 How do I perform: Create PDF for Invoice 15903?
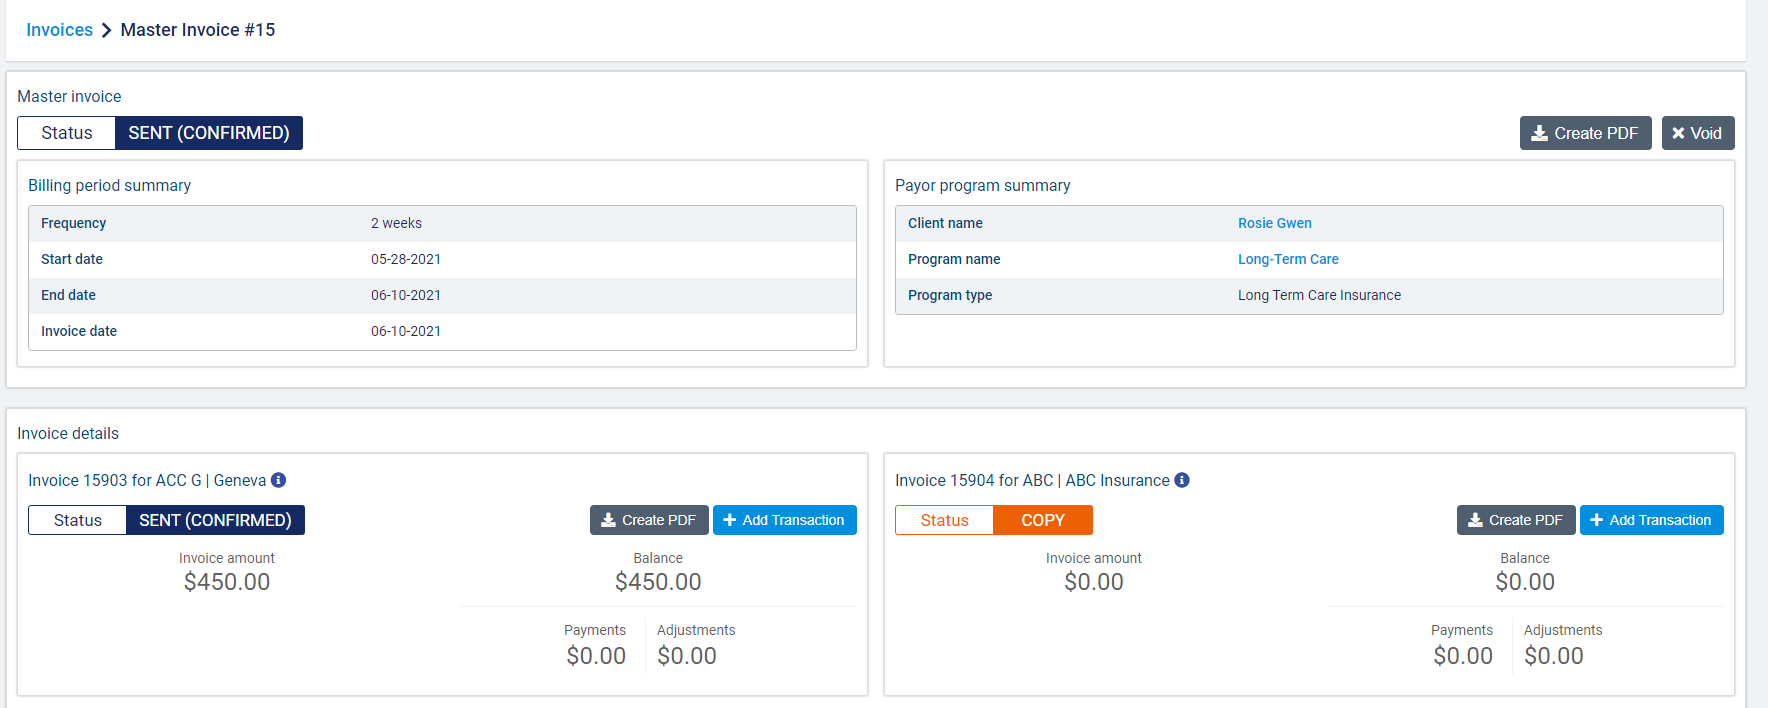pos(648,520)
